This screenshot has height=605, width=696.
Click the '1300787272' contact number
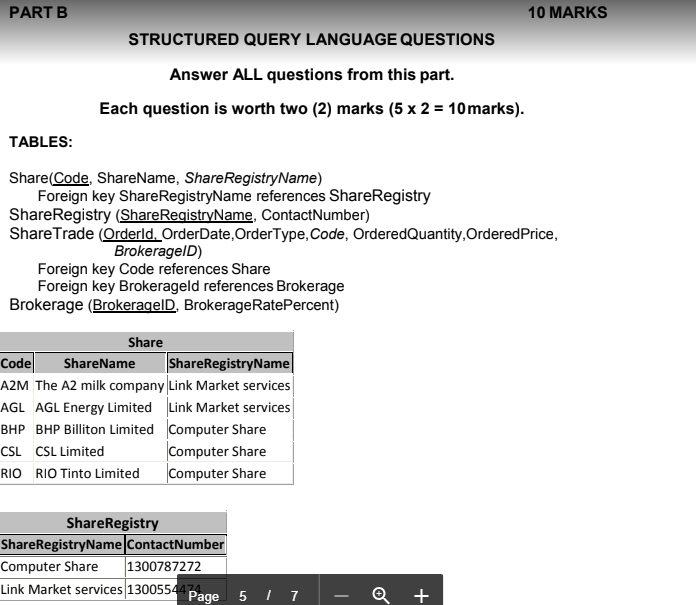tap(164, 567)
